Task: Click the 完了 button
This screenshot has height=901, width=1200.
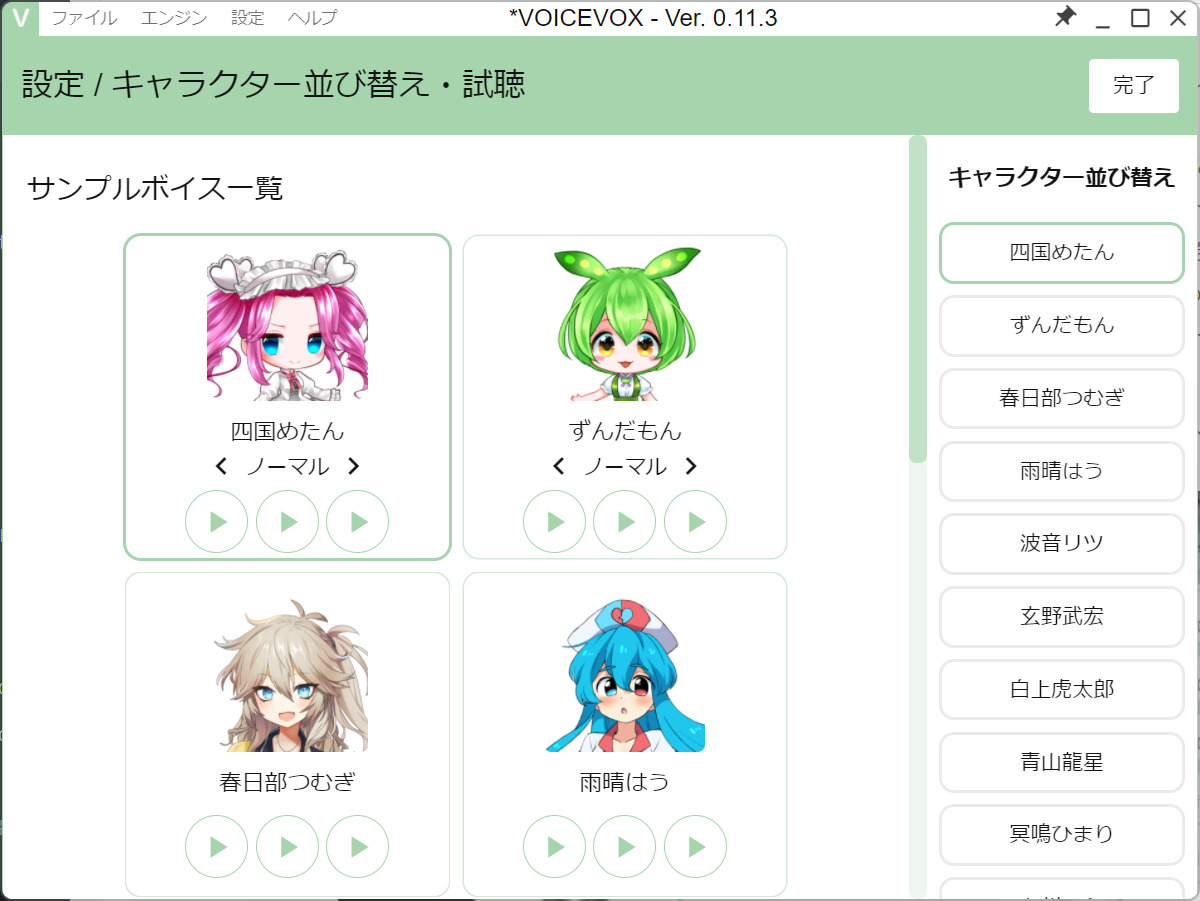Action: 1134,86
